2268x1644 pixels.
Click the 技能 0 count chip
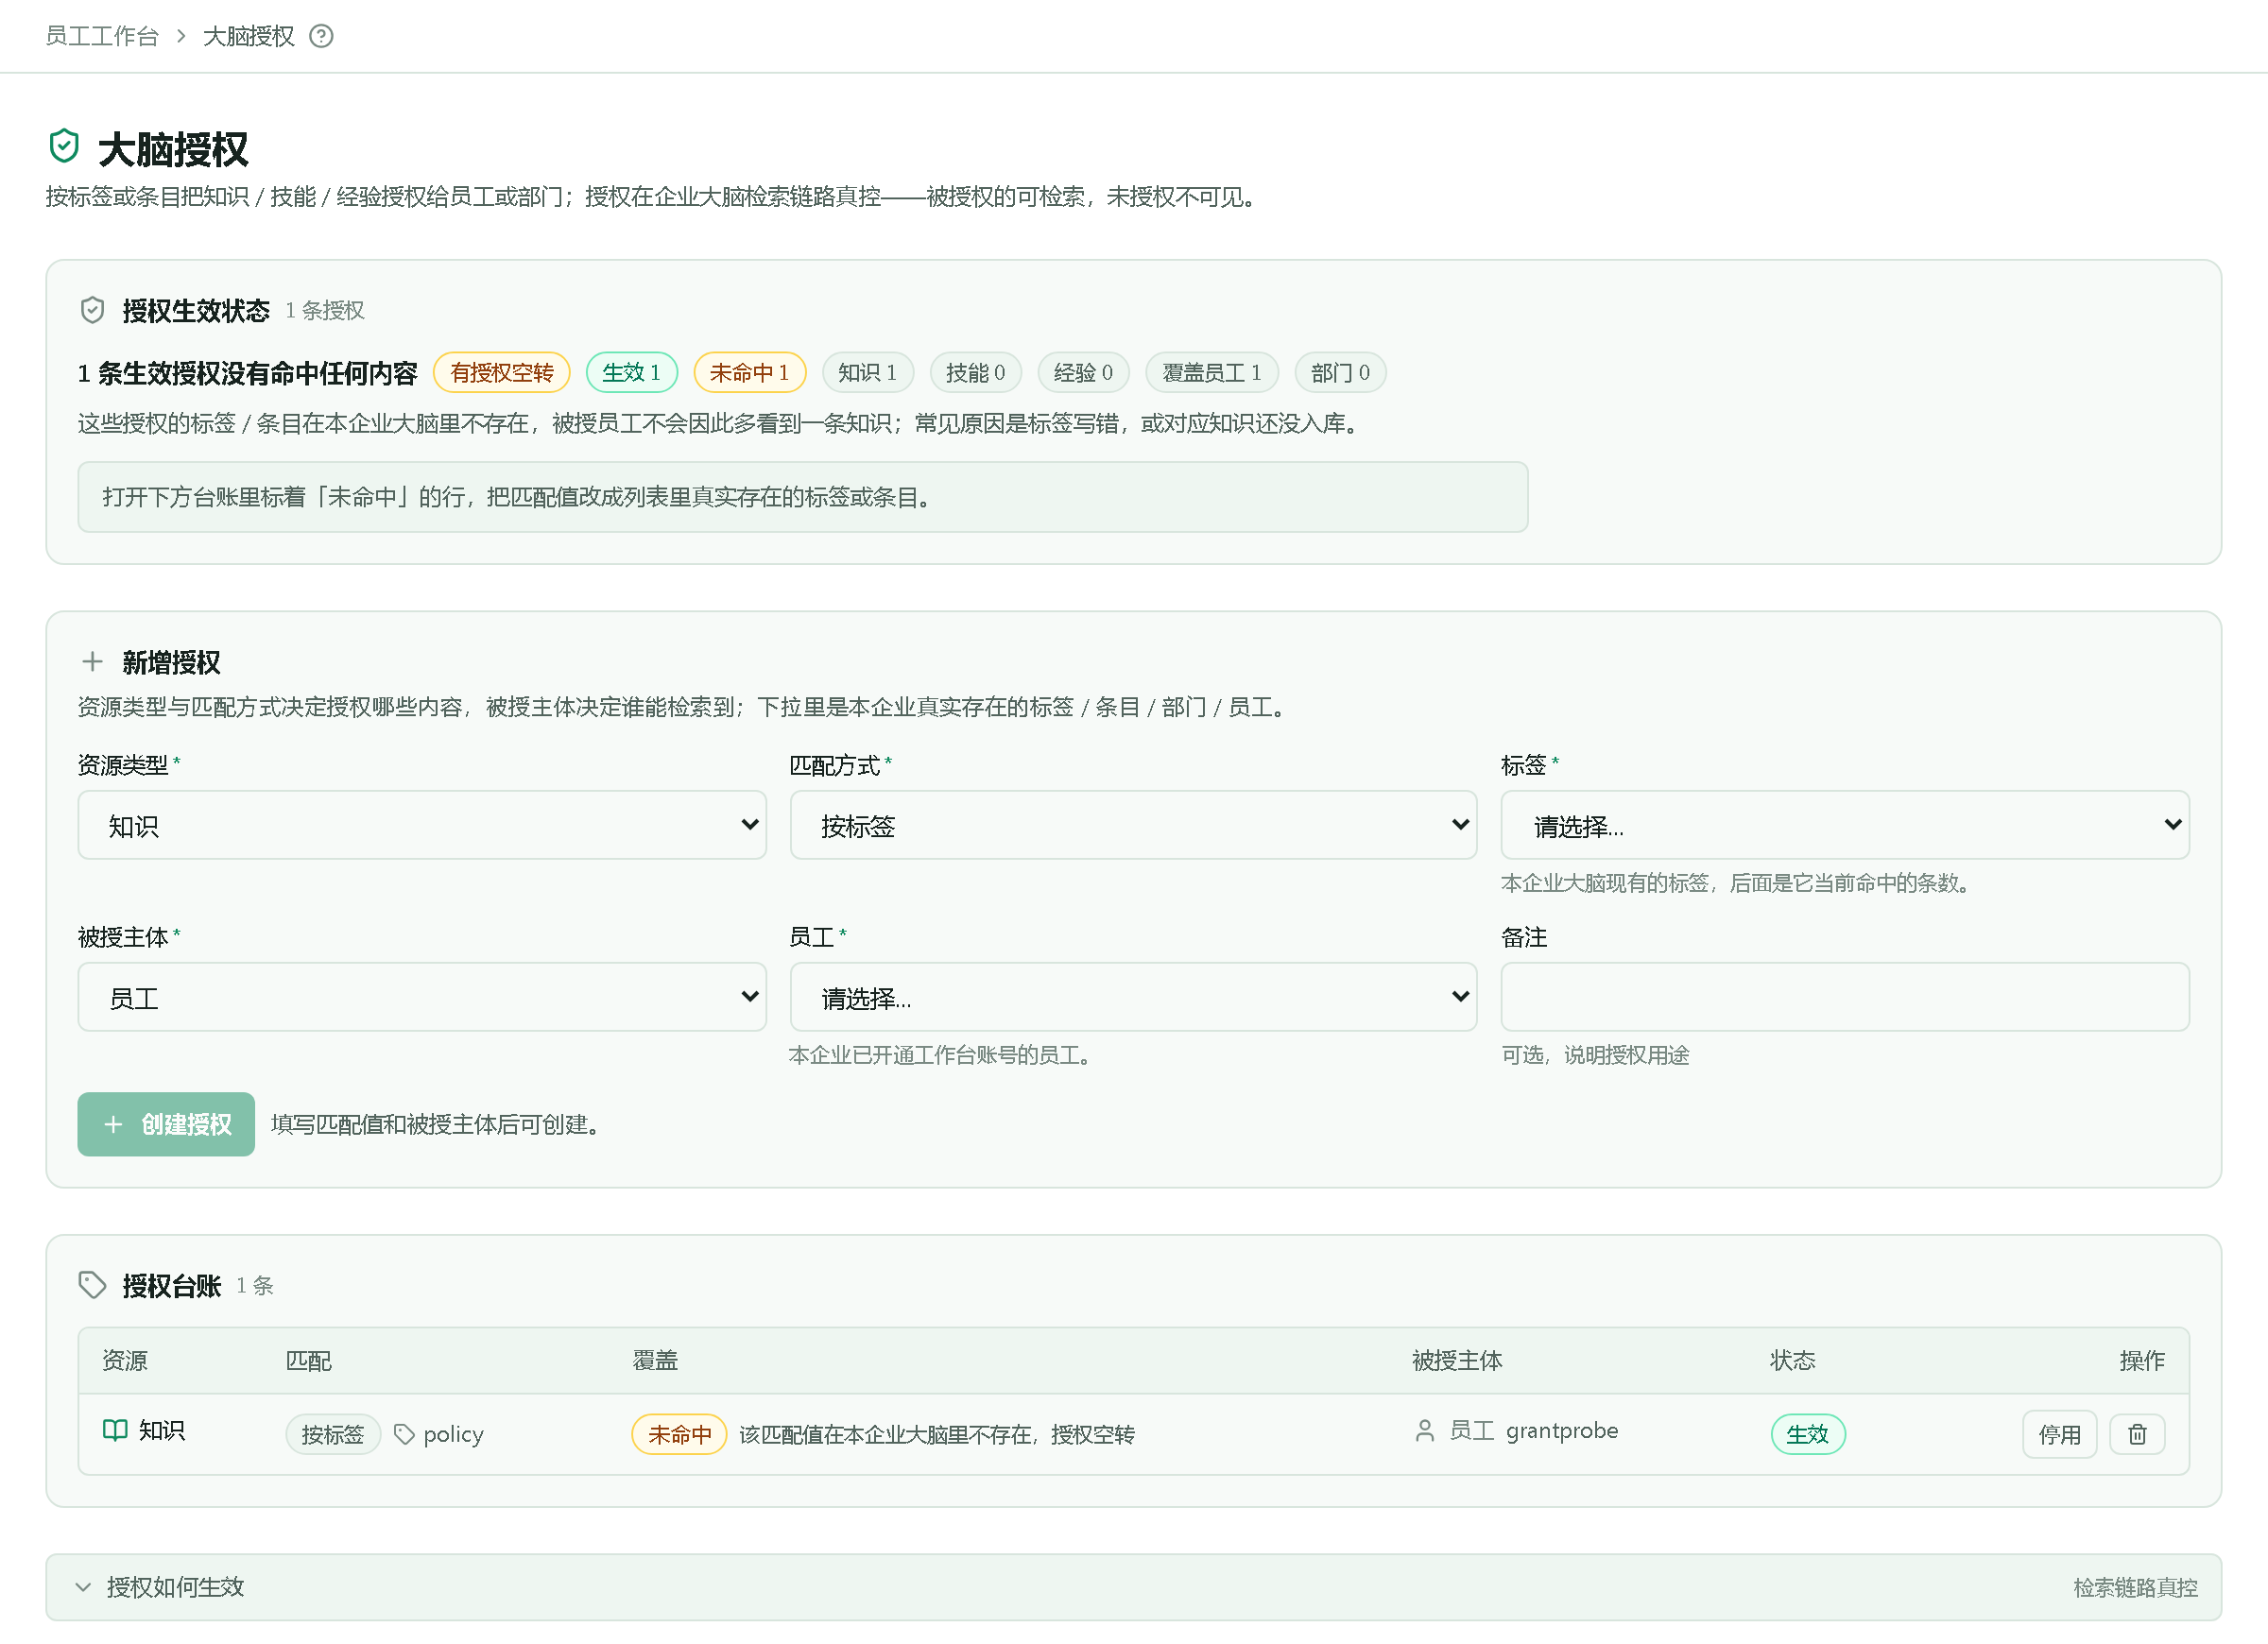975,372
